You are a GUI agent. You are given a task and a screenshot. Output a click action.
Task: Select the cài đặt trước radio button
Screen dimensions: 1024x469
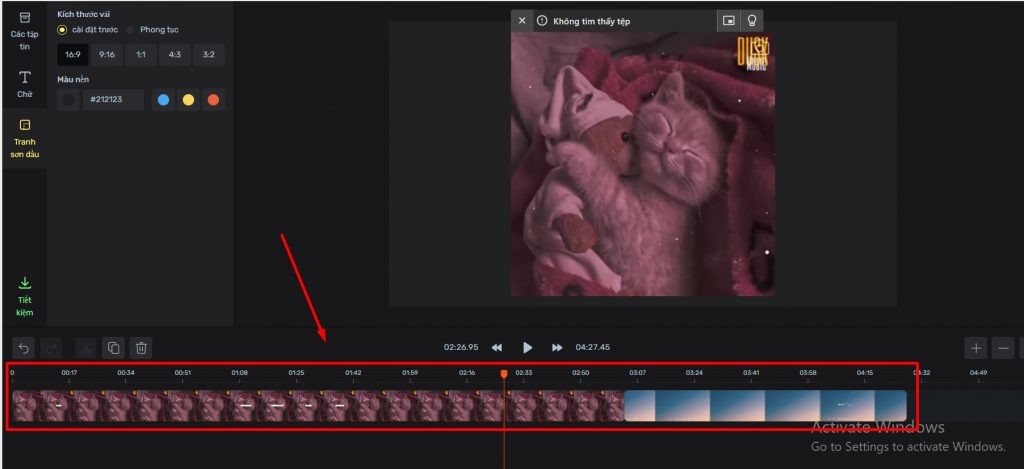(62, 29)
